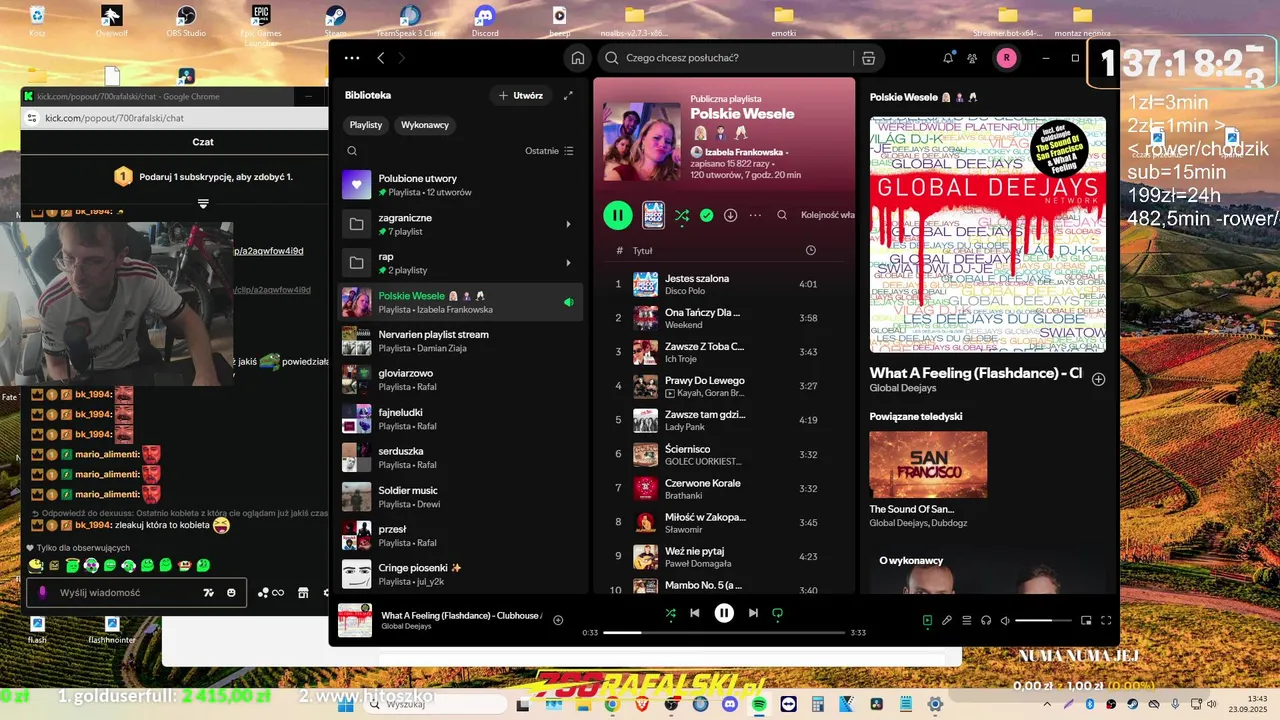Search within the library using the magnifier icon
This screenshot has height=720, width=1280.
pos(352,151)
